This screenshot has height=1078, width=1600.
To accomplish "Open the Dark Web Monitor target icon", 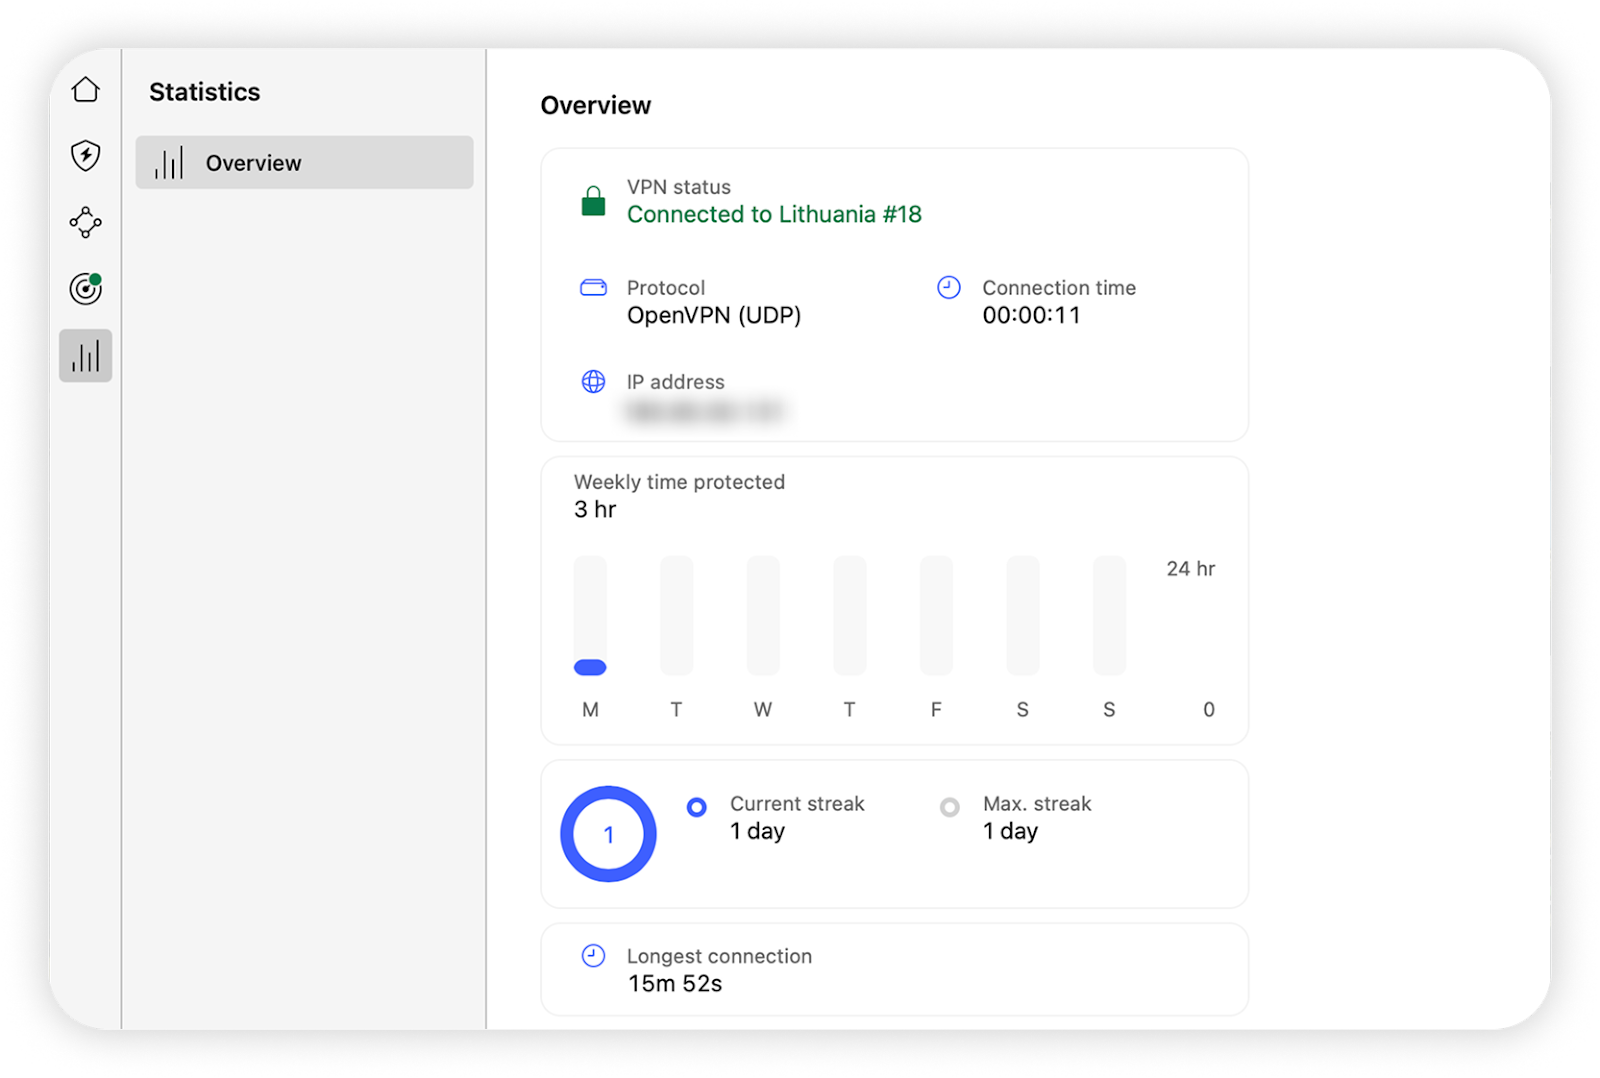I will pyautogui.click(x=86, y=289).
